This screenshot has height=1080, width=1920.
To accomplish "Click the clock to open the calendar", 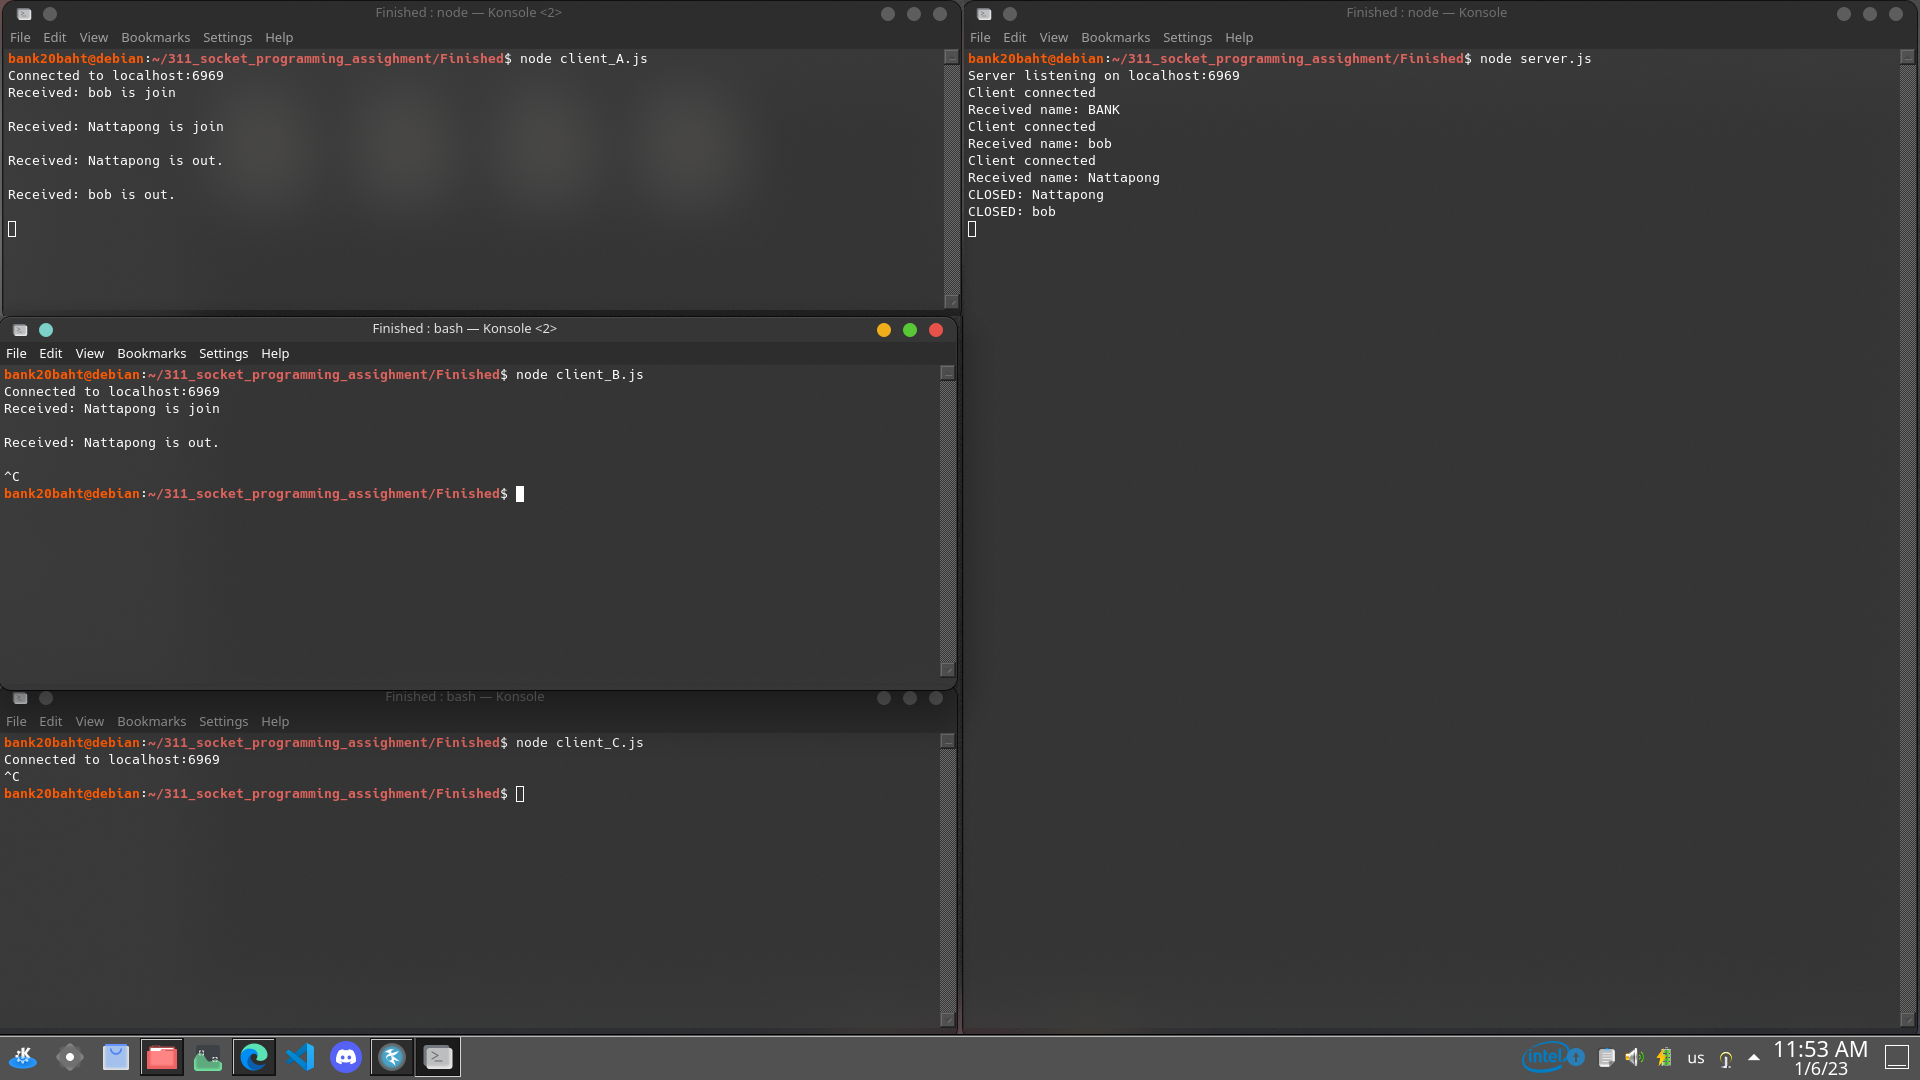I will click(x=1820, y=1057).
